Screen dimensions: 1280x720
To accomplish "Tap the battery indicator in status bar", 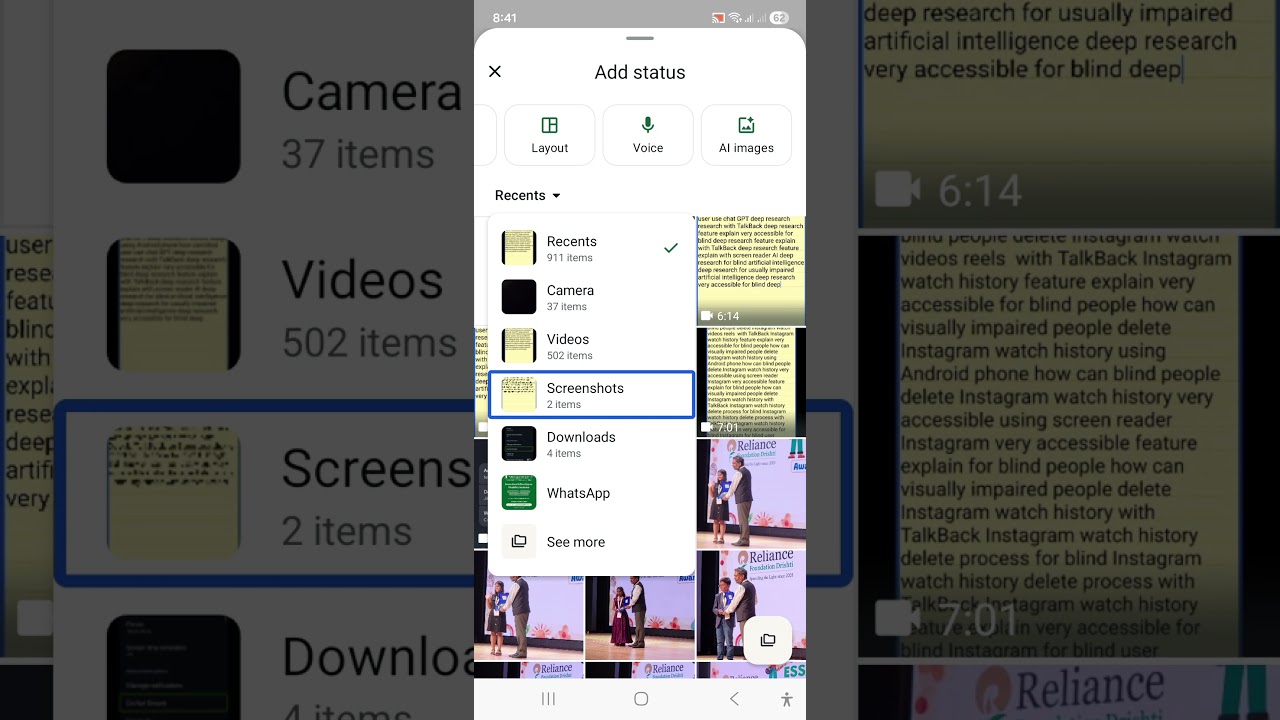I will point(779,18).
